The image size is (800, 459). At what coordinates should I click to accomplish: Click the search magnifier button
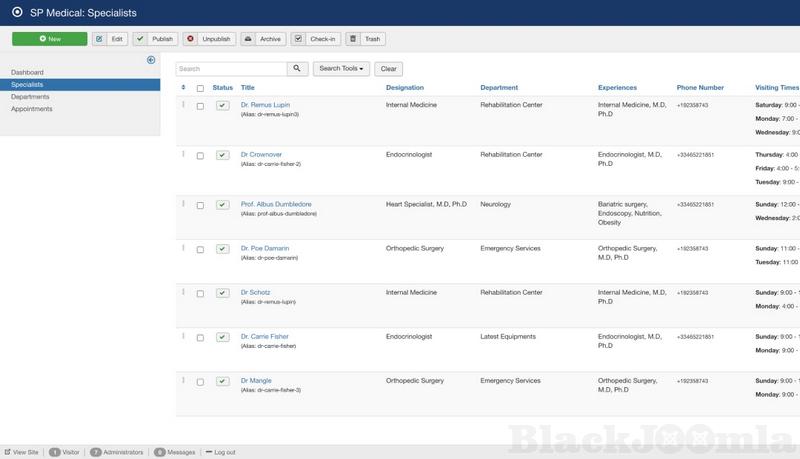[x=297, y=69]
